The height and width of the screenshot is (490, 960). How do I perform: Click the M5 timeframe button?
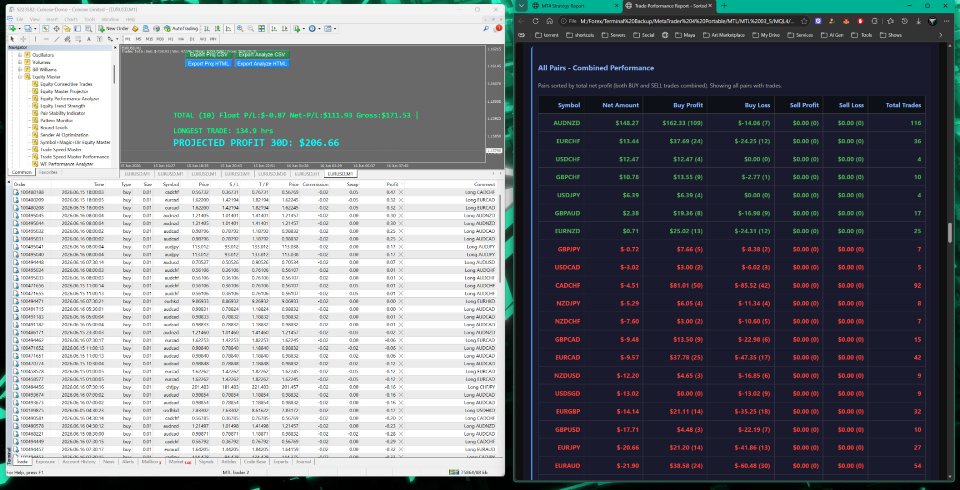(x=138, y=39)
